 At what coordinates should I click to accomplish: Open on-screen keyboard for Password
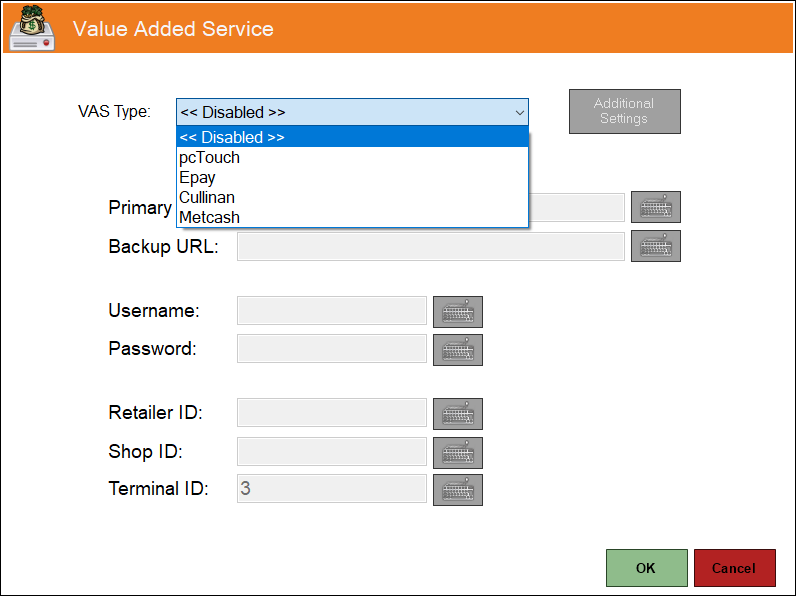tap(457, 350)
